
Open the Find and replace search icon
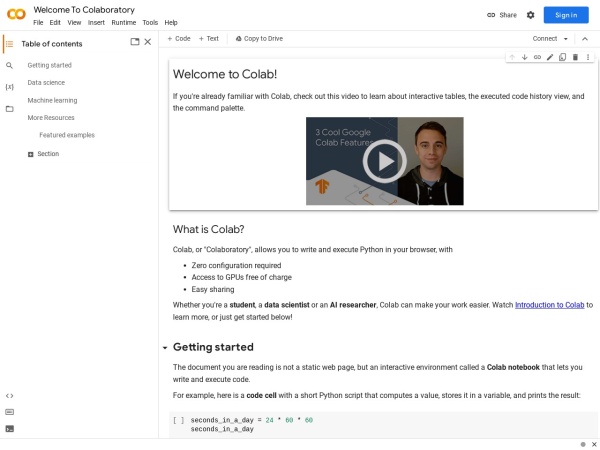coord(10,65)
